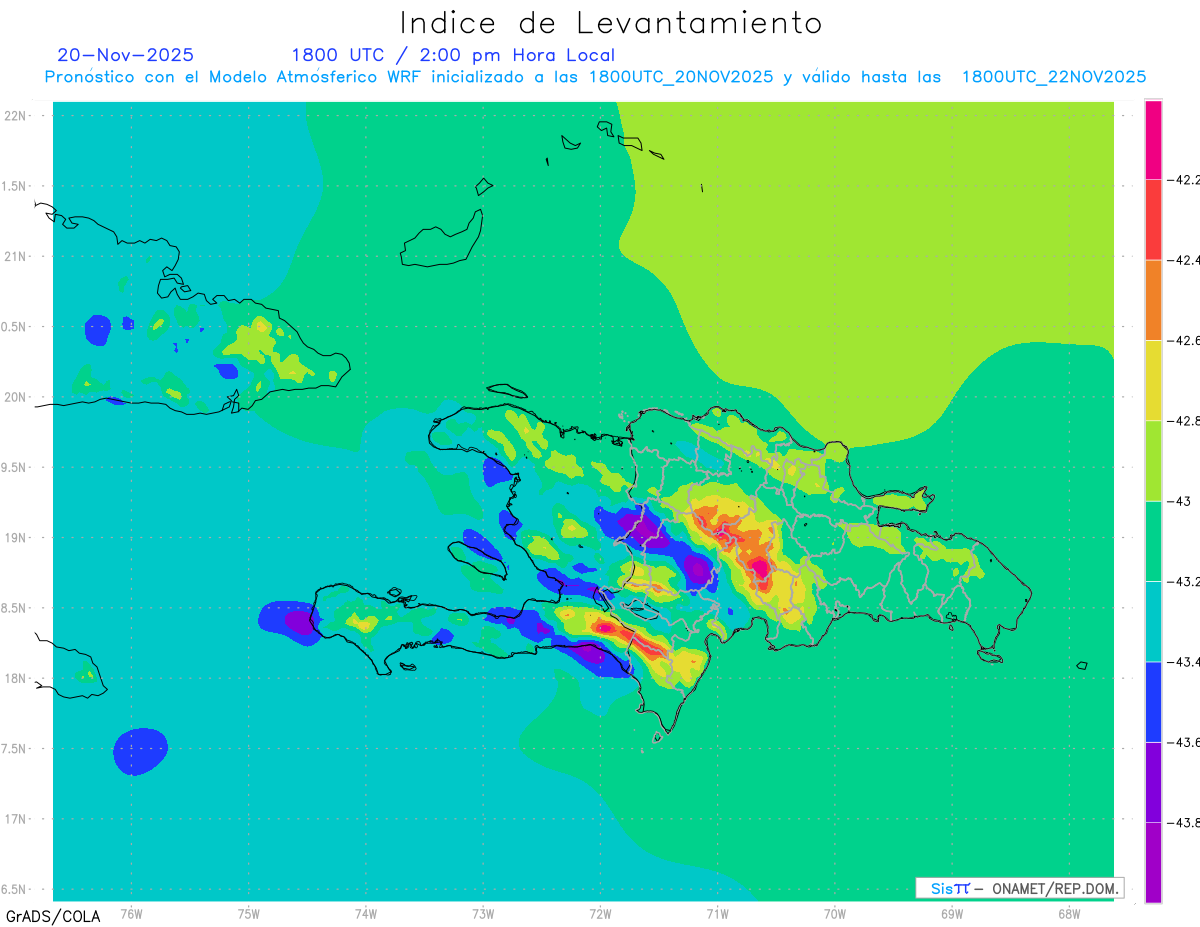Click the longitude label "74W"
This screenshot has width=1200, height=927.
pyautogui.click(x=365, y=912)
